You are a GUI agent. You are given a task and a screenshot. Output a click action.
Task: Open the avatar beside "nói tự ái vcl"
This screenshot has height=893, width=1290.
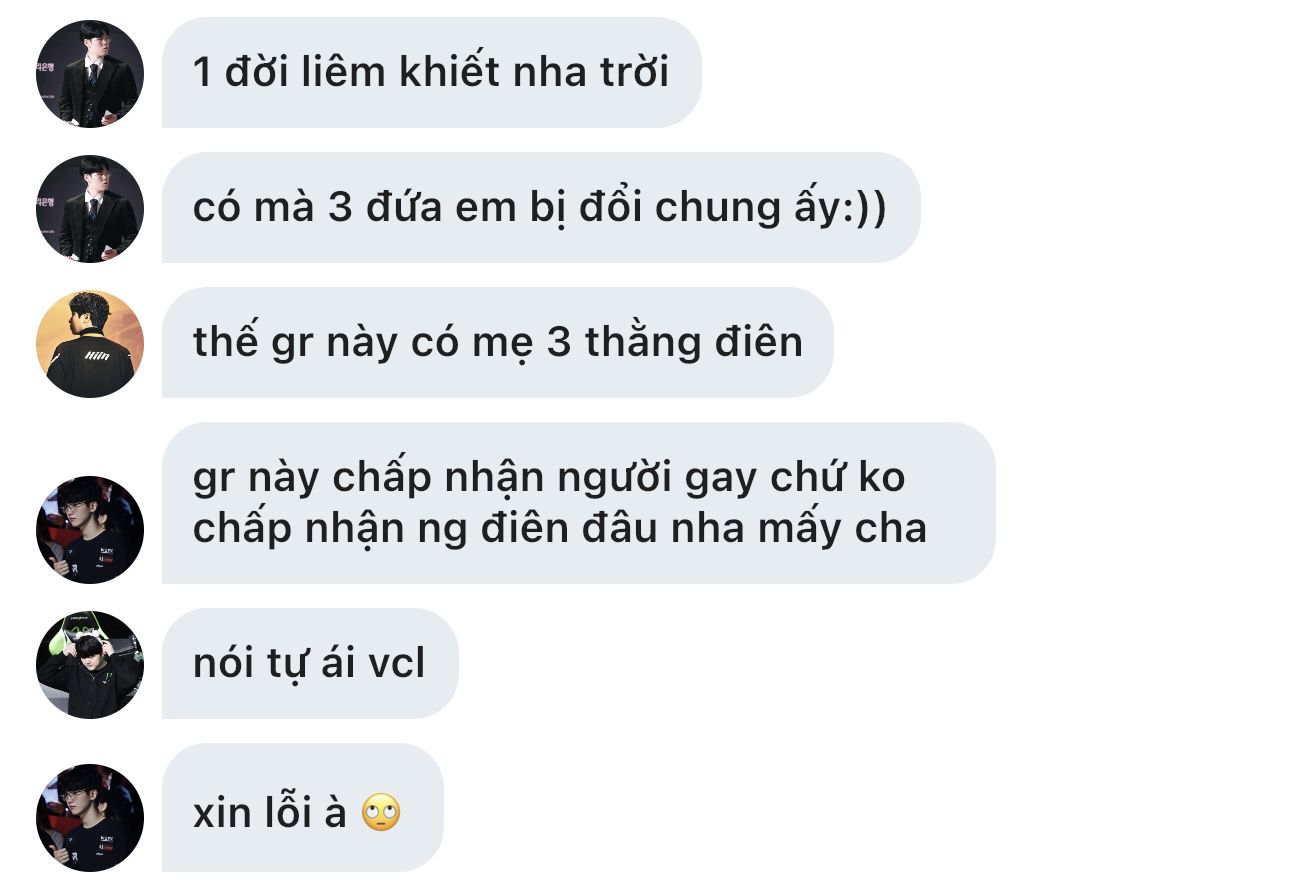pyautogui.click(x=90, y=665)
